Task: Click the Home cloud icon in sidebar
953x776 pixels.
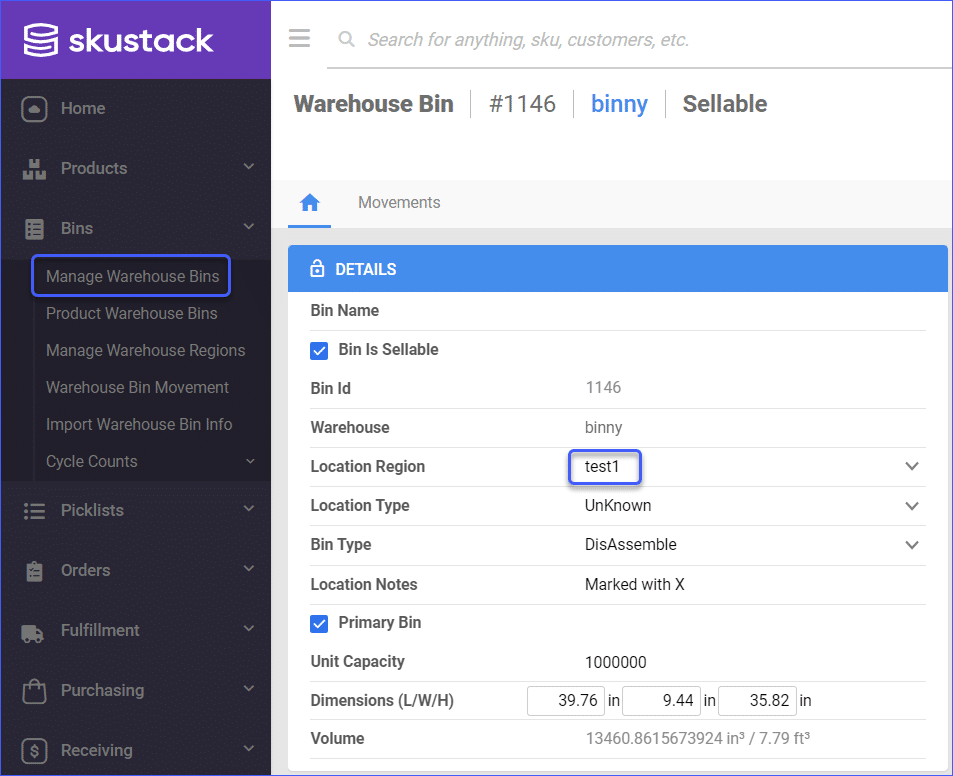Action: tap(34, 109)
